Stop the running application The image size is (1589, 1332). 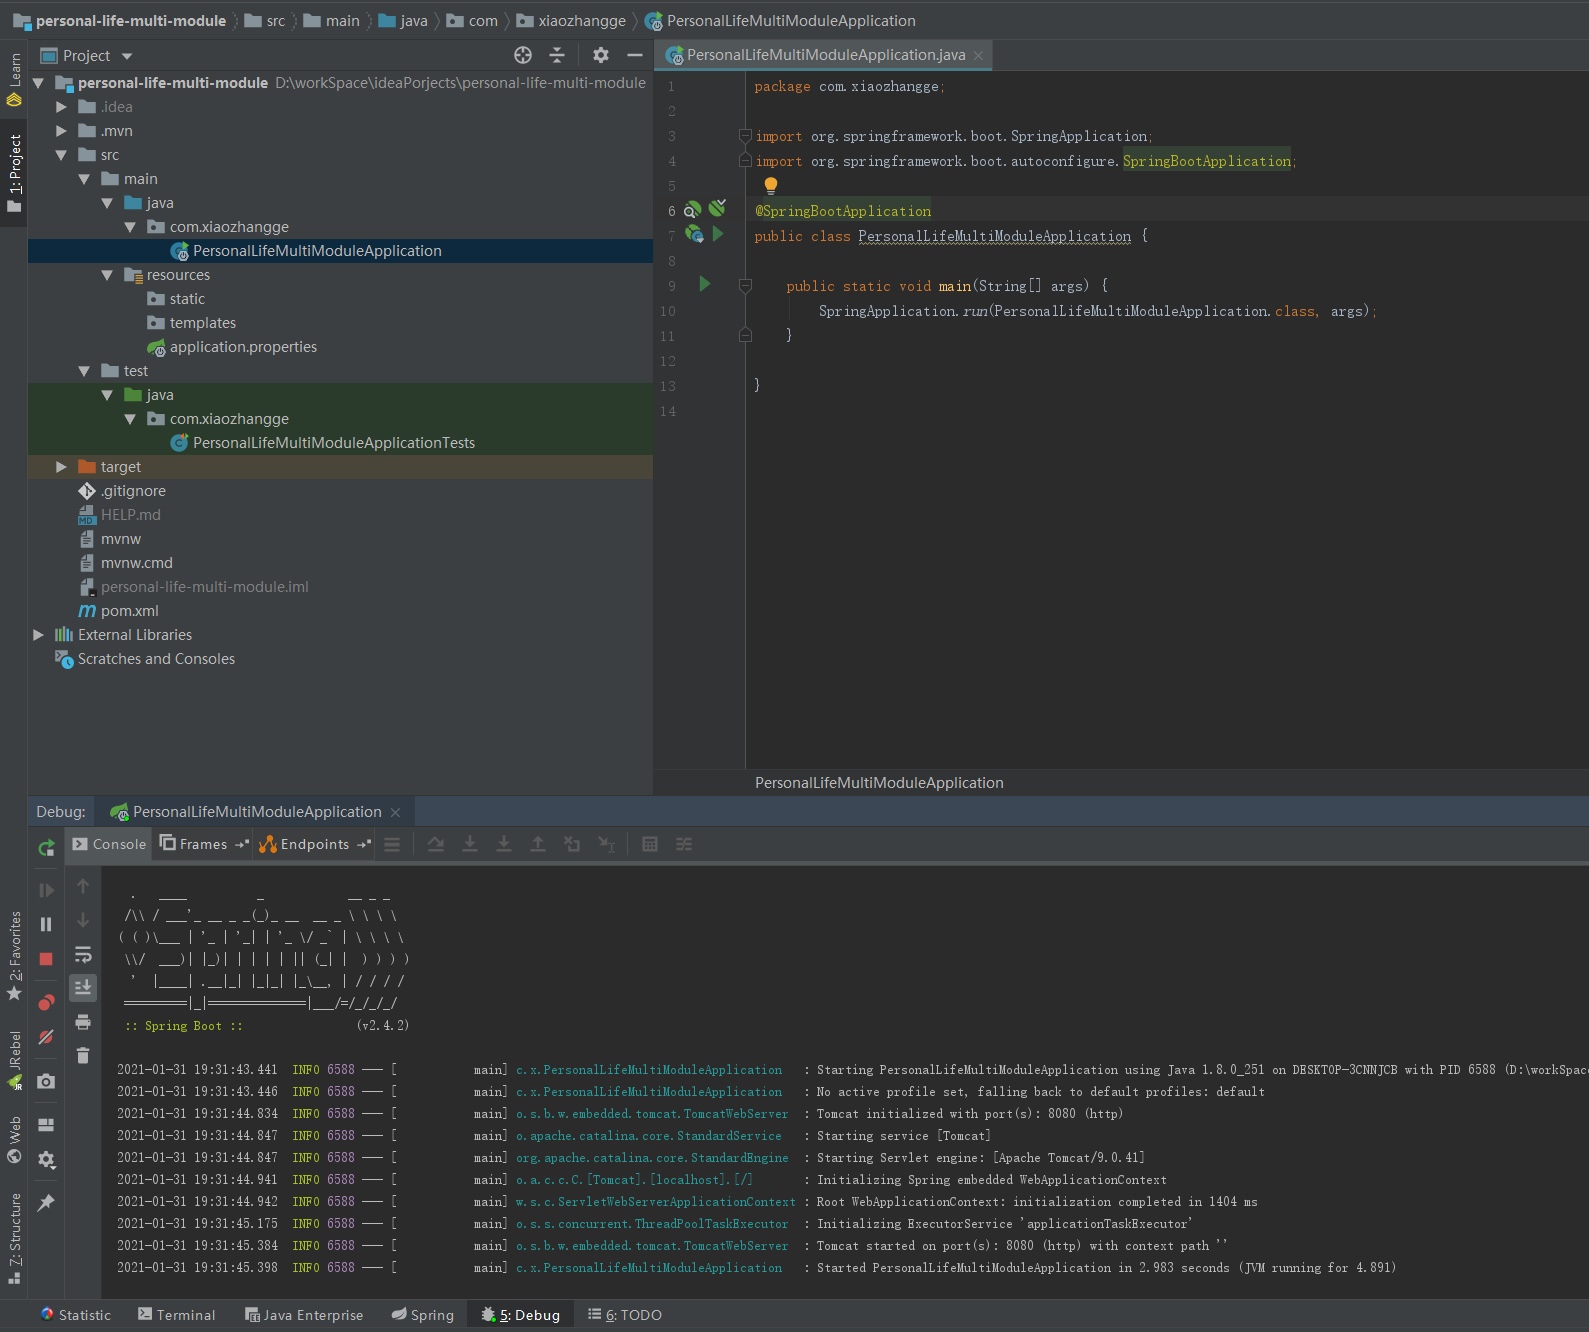(x=46, y=959)
